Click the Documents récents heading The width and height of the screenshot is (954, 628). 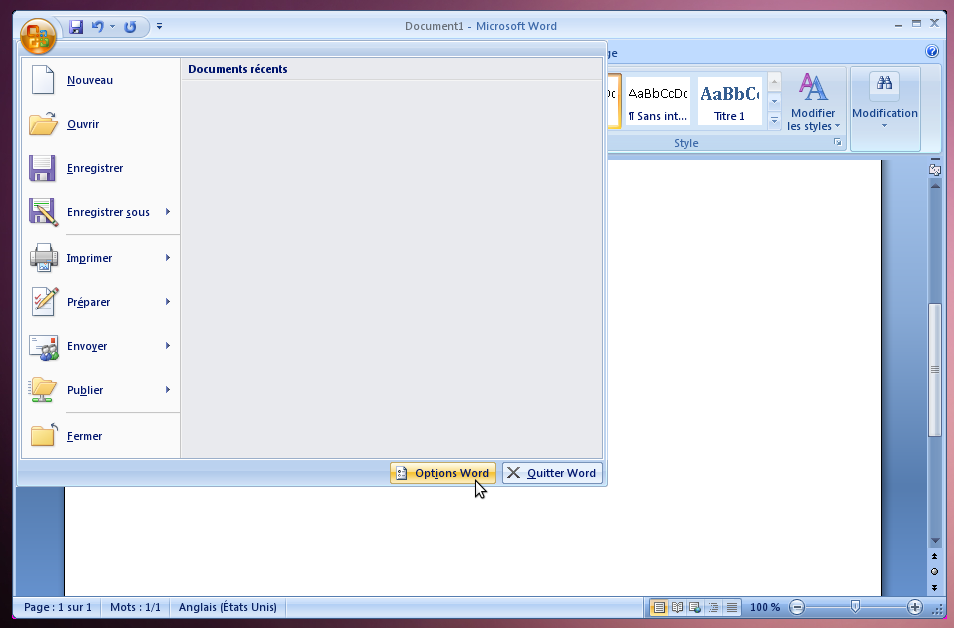pyautogui.click(x=238, y=69)
